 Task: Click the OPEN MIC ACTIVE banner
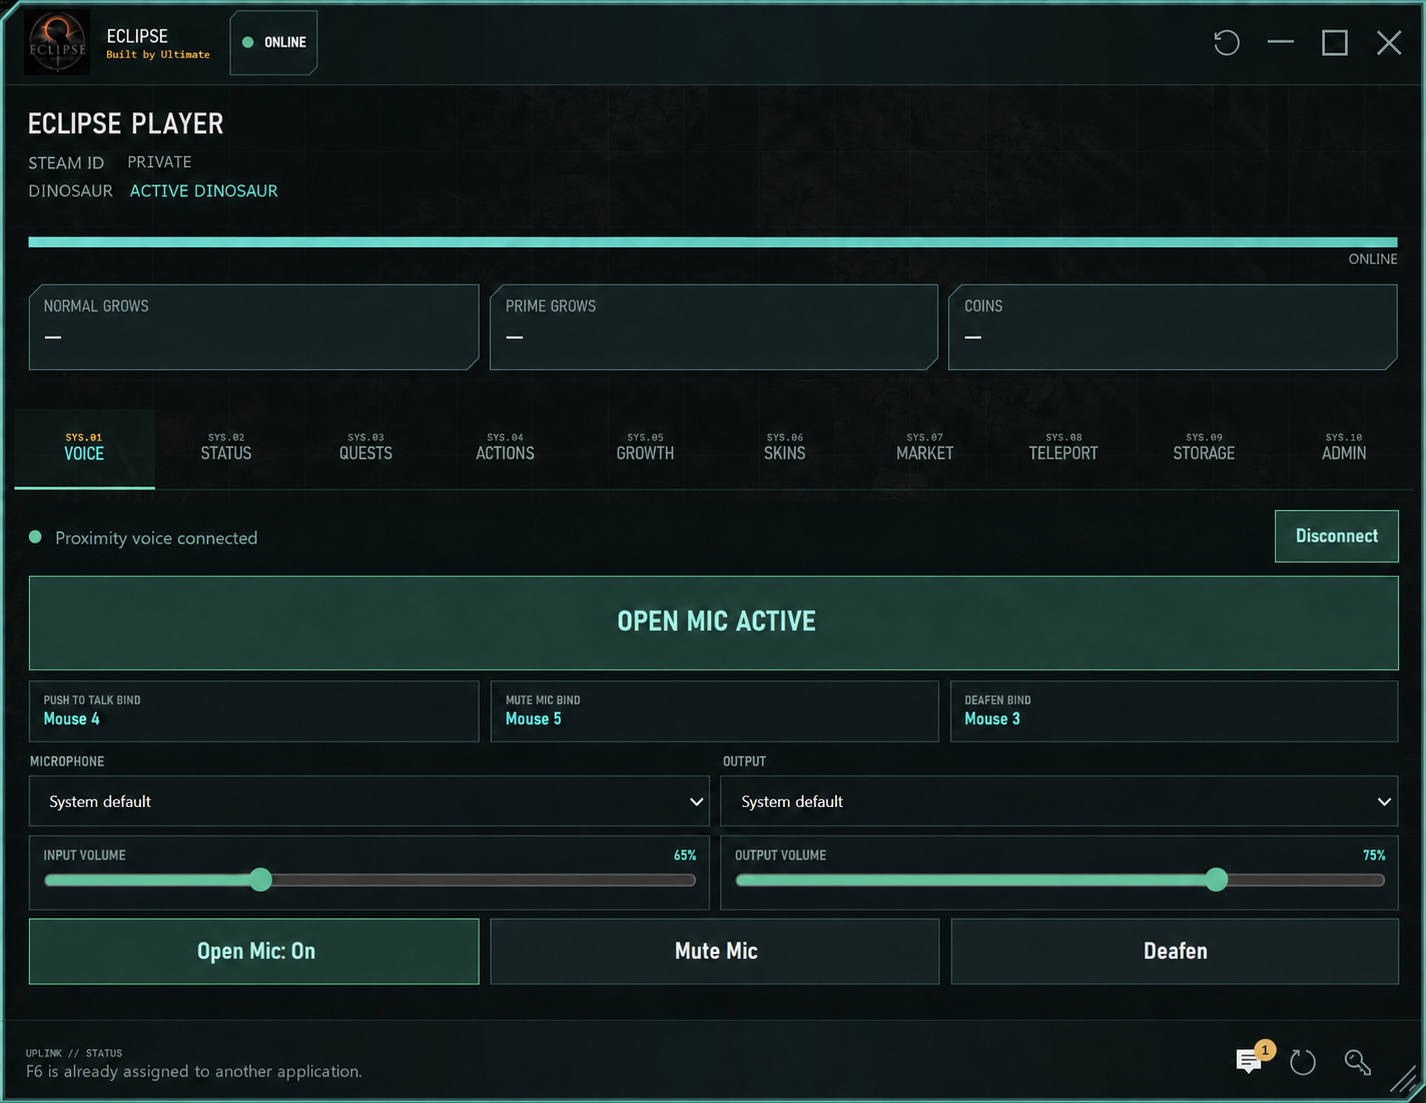click(x=713, y=622)
